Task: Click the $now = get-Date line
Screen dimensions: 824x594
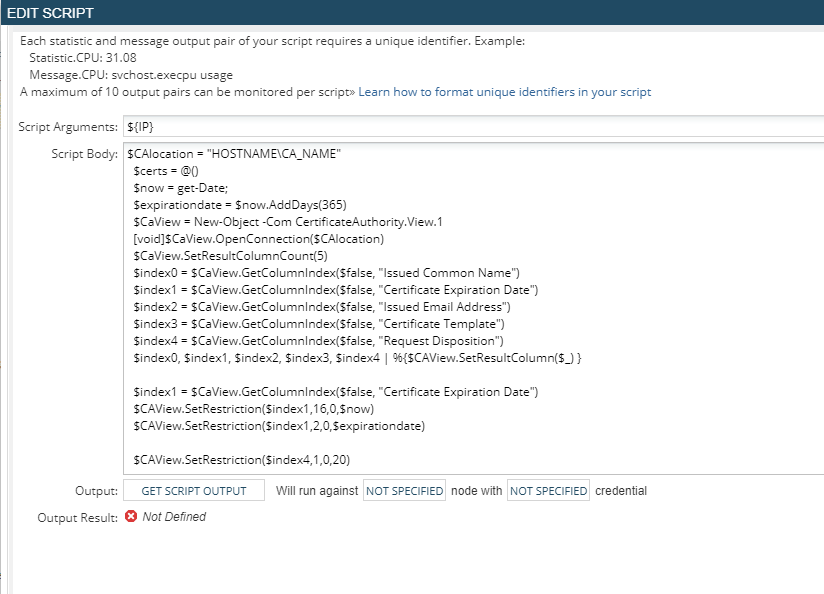Action: tap(180, 188)
